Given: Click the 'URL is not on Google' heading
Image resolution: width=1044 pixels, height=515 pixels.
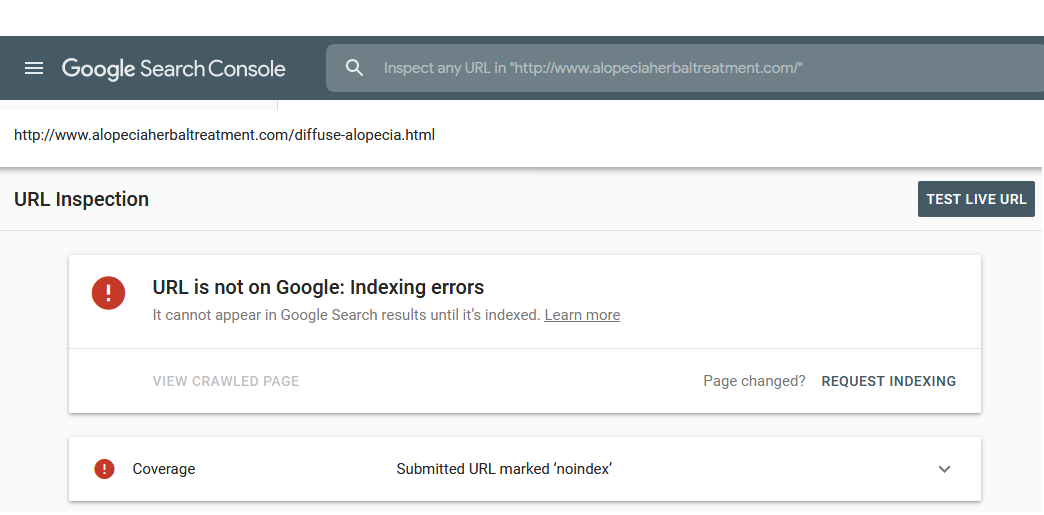Looking at the screenshot, I should [318, 287].
